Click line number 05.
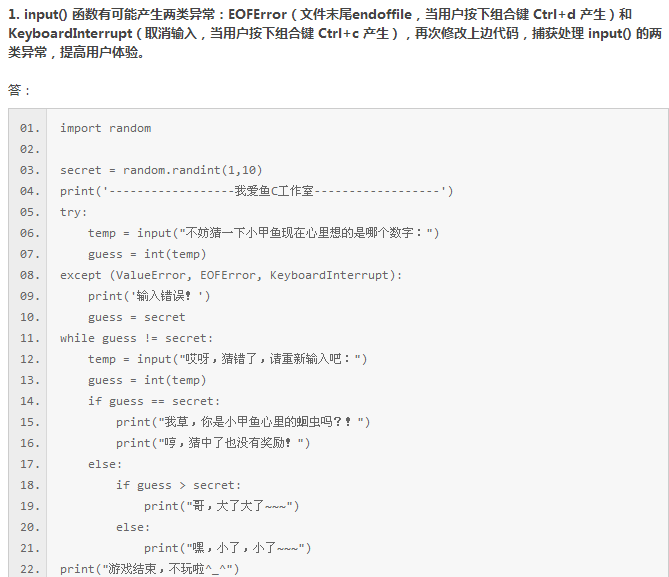Image resolution: width=669 pixels, height=577 pixels. (x=30, y=212)
